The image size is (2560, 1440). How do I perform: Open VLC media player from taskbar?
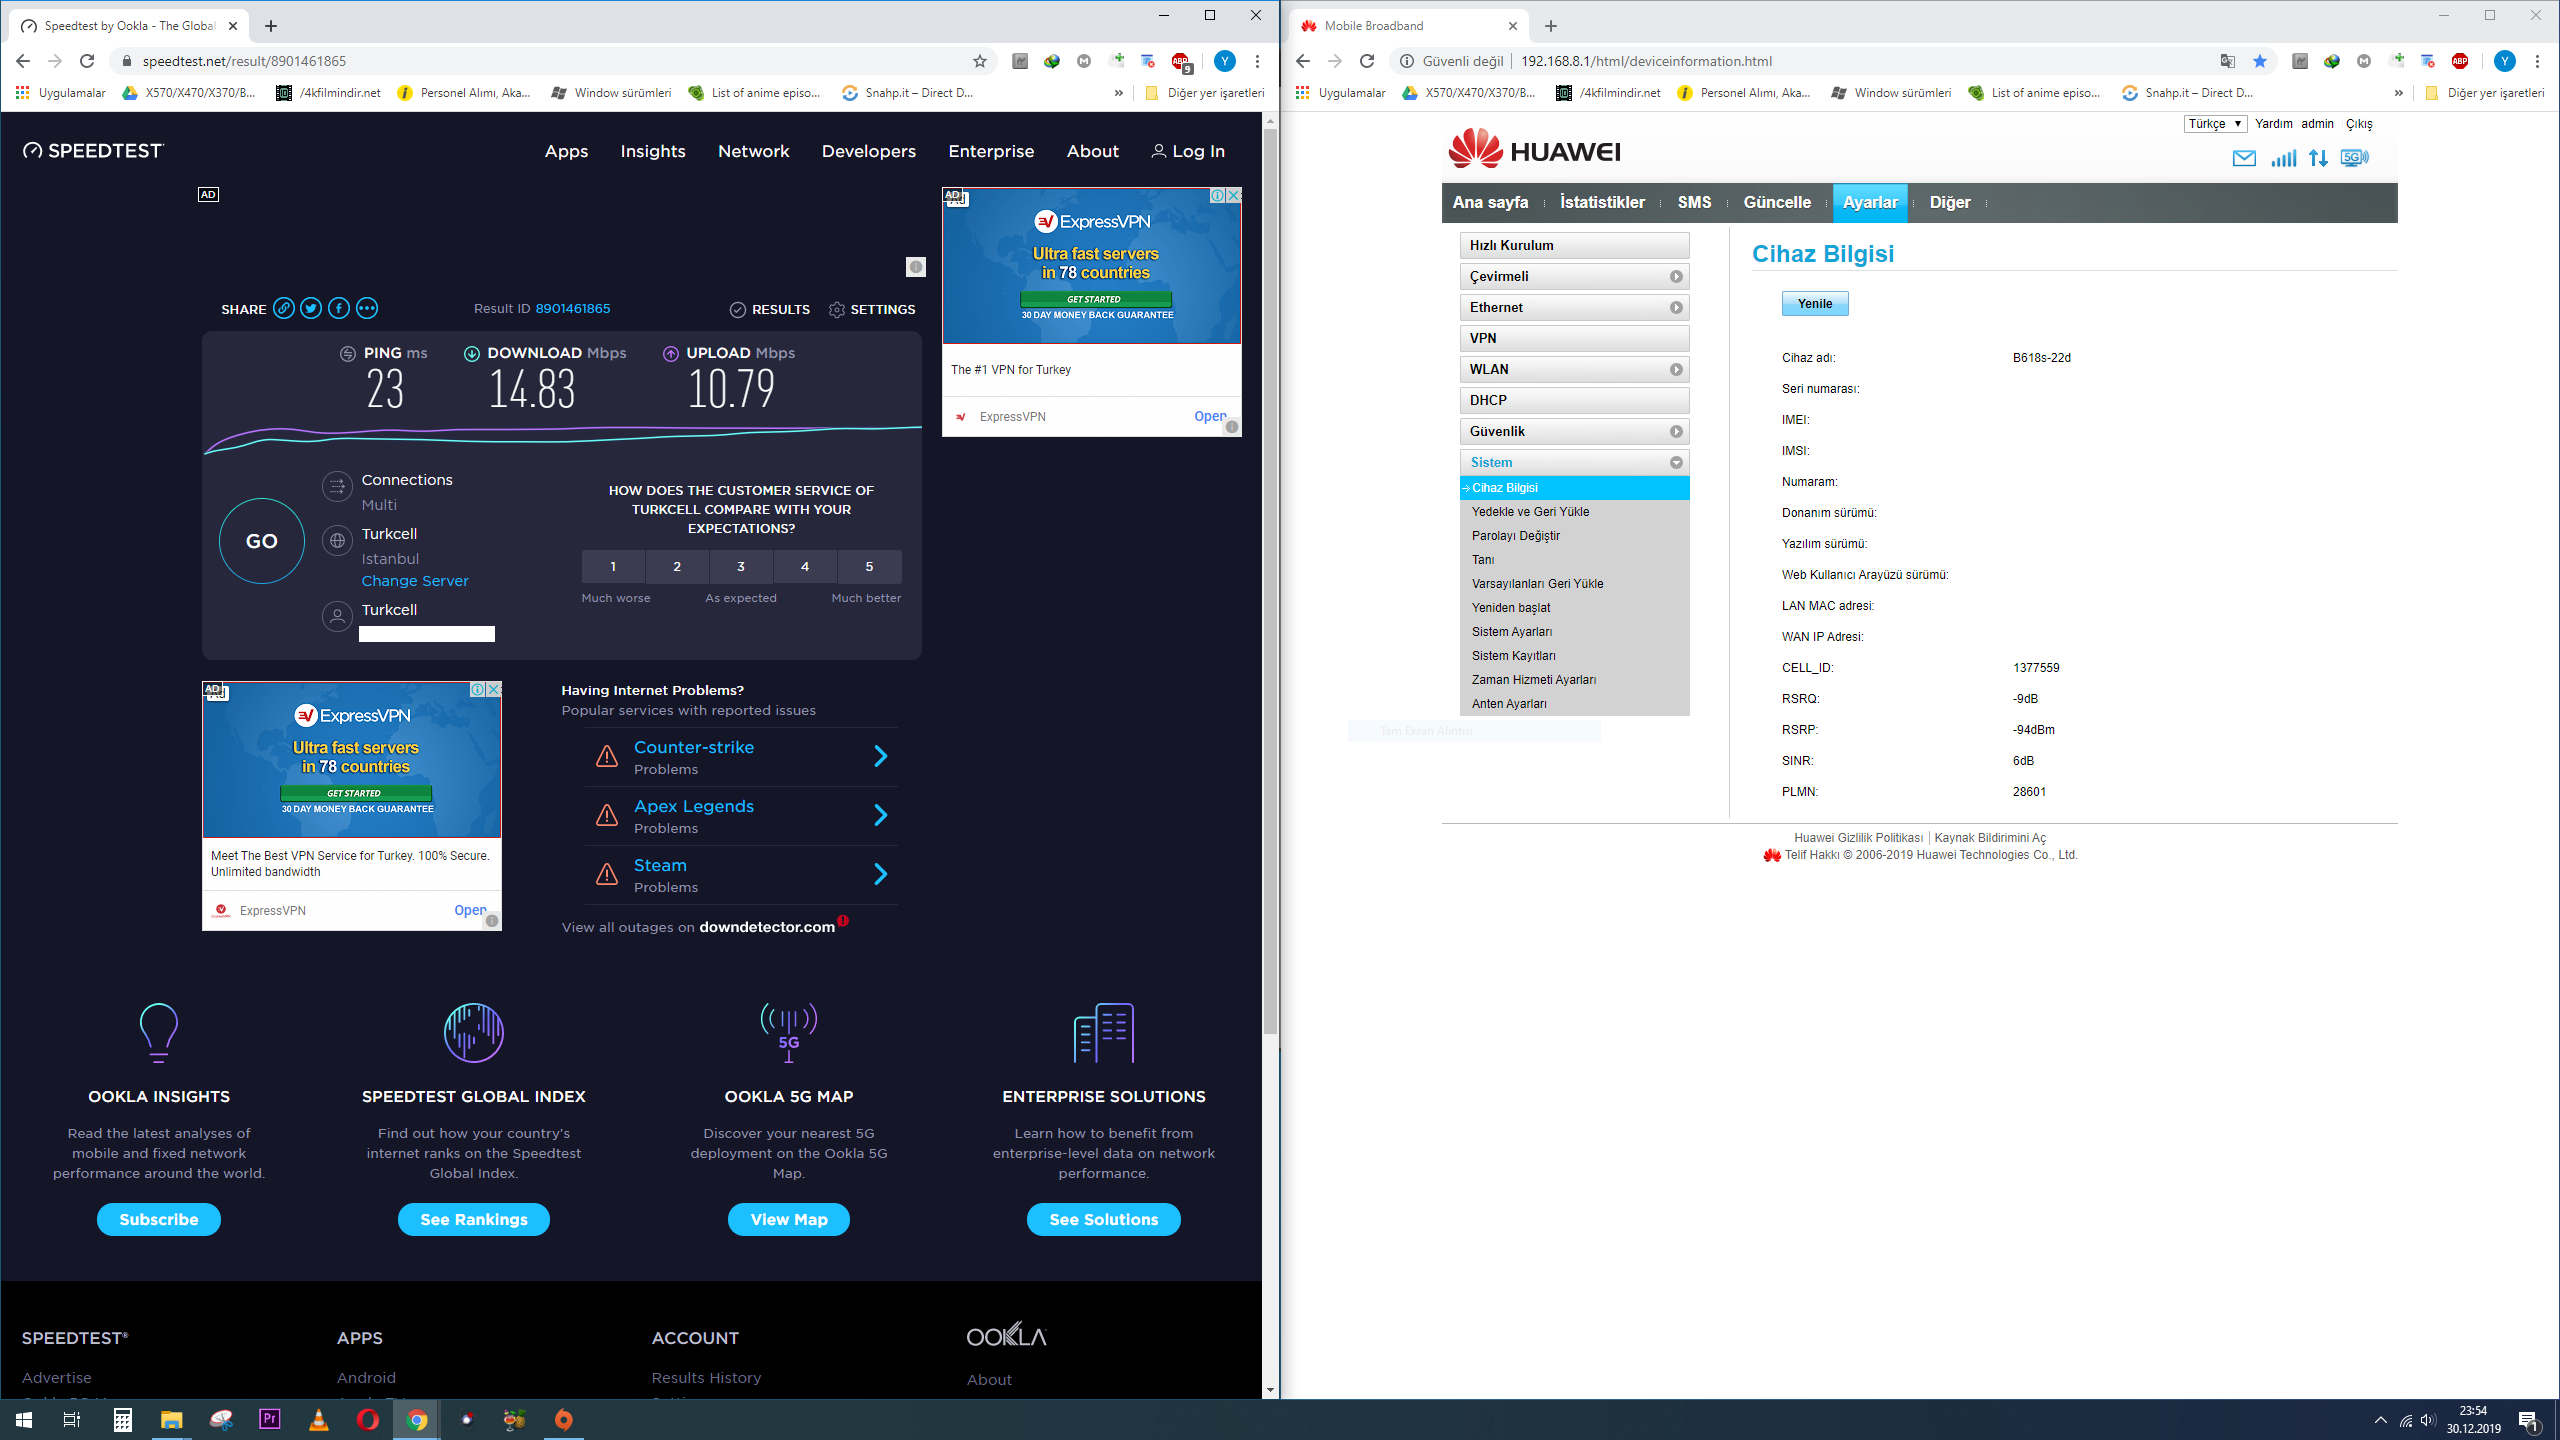point(318,1420)
